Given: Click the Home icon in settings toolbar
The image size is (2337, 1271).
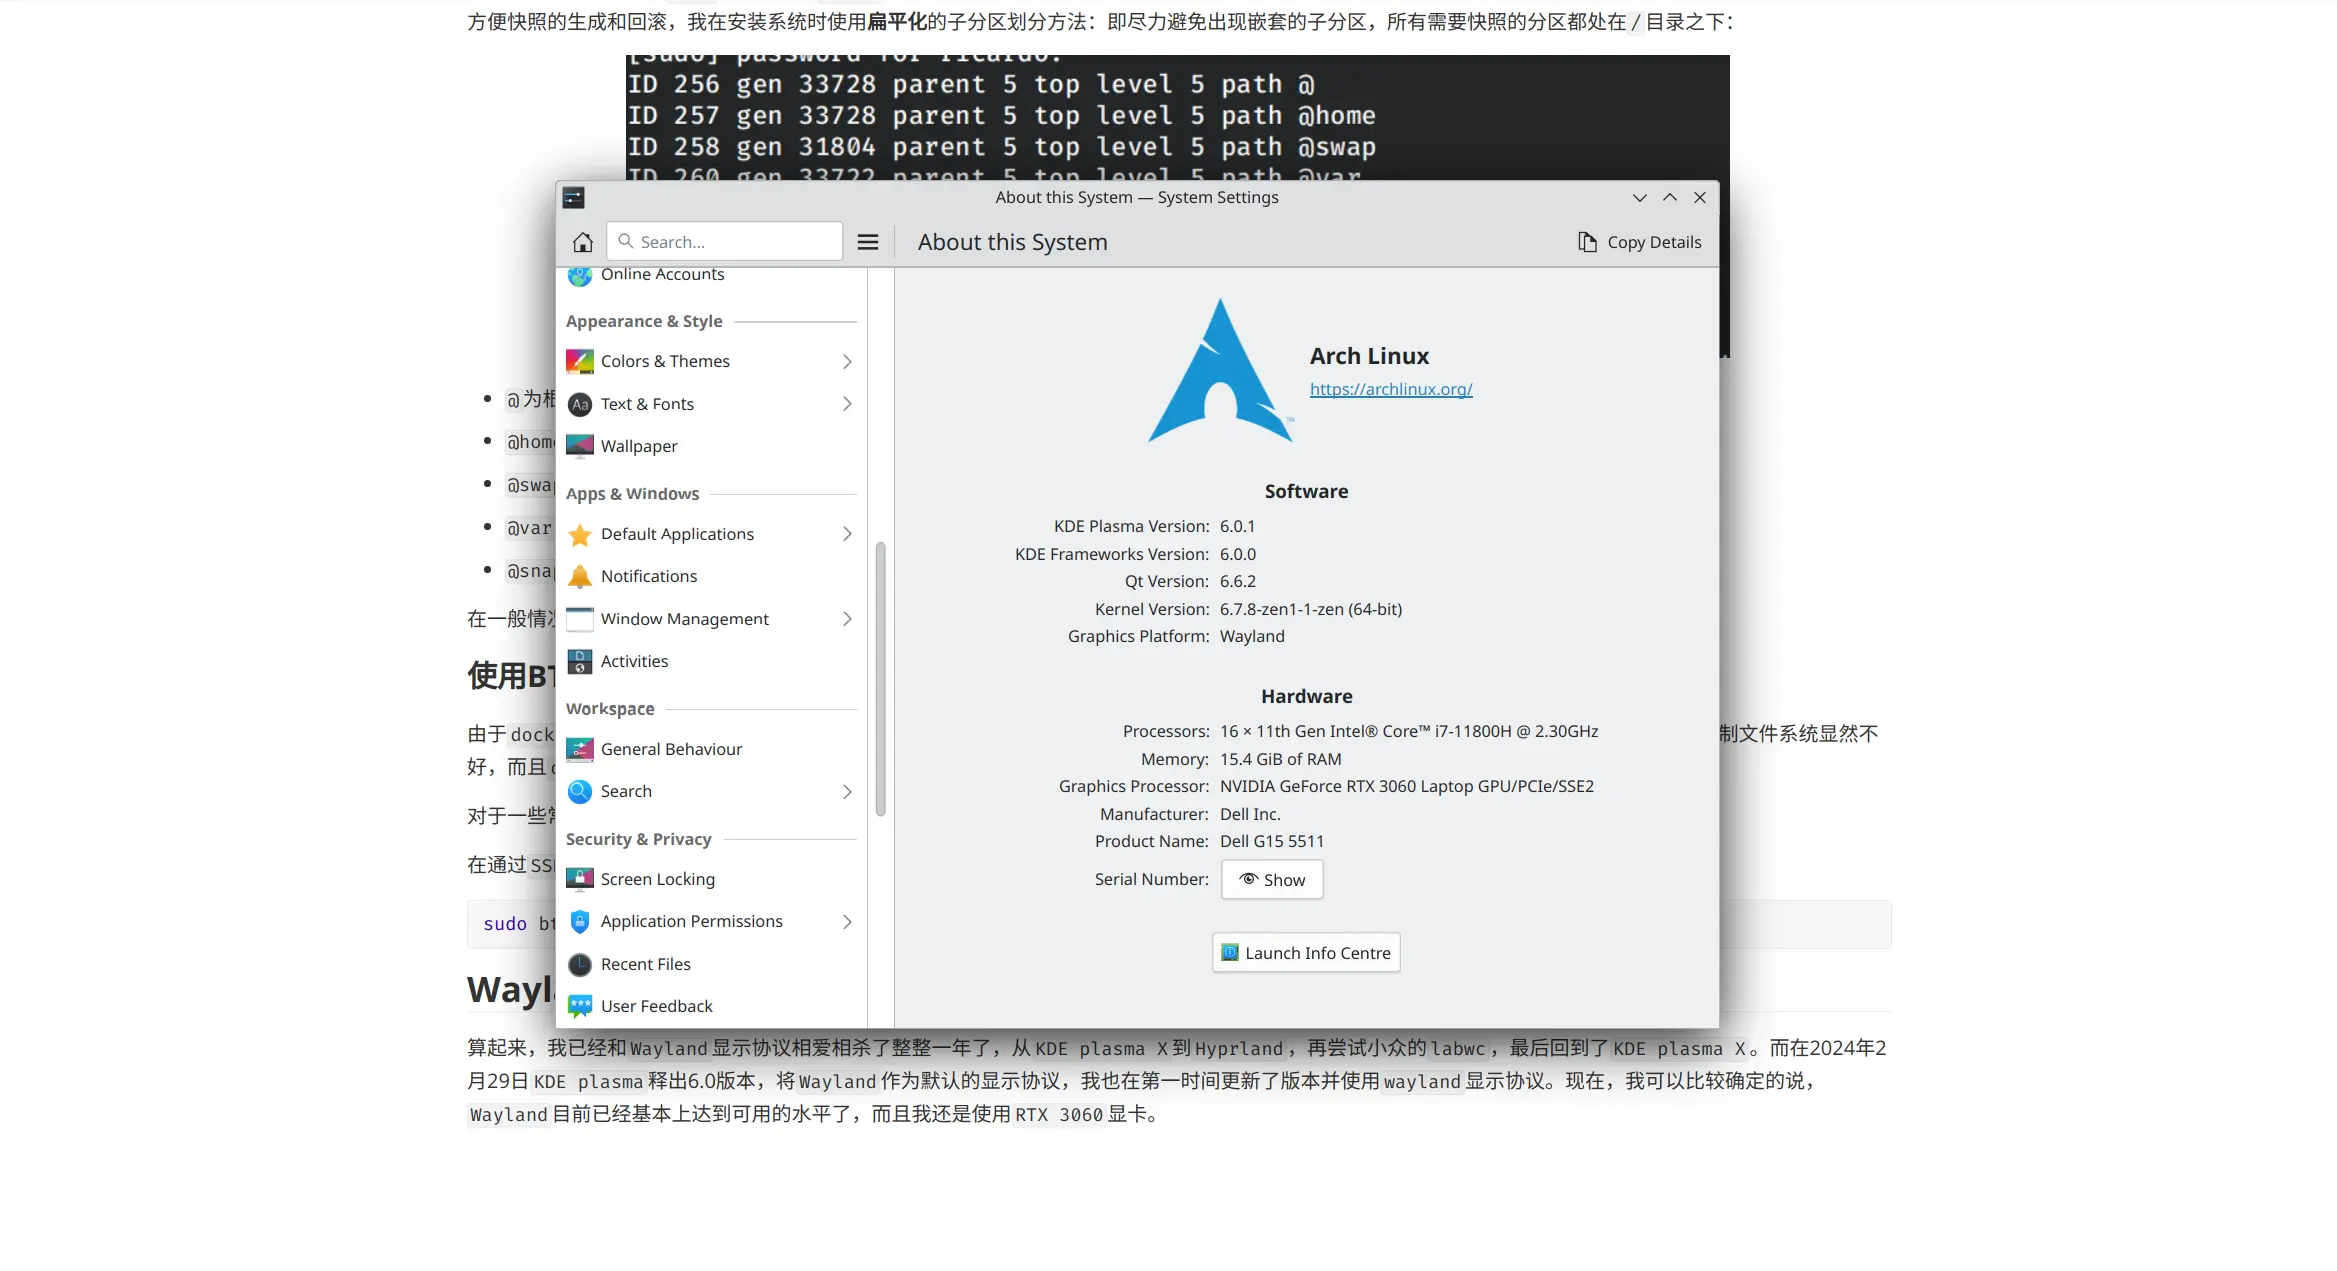Looking at the screenshot, I should pos(583,242).
